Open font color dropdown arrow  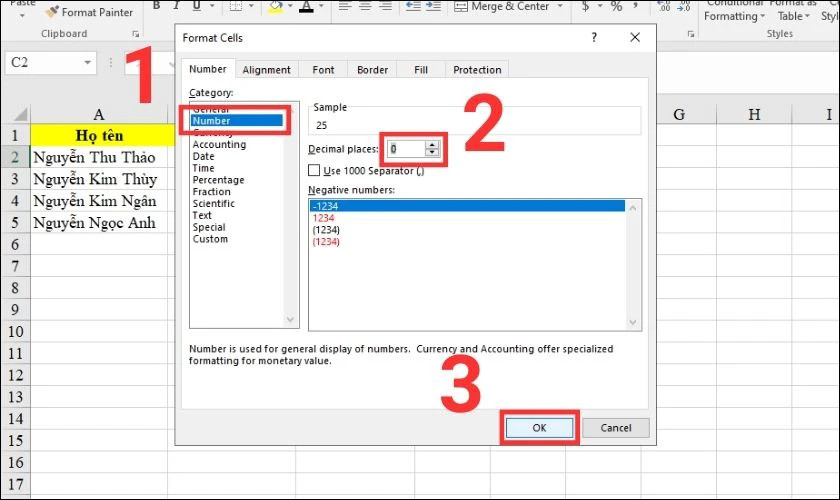pyautogui.click(x=321, y=6)
